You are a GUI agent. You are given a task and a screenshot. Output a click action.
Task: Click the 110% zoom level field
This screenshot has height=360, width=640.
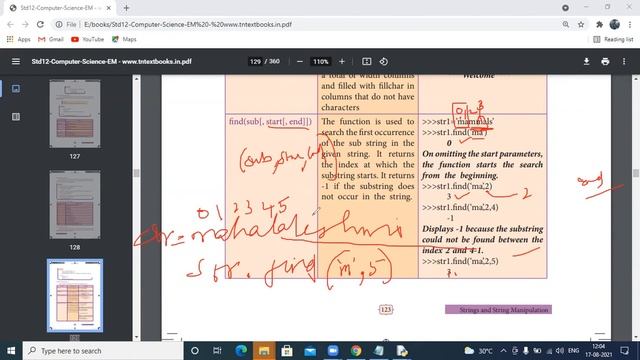(320, 61)
